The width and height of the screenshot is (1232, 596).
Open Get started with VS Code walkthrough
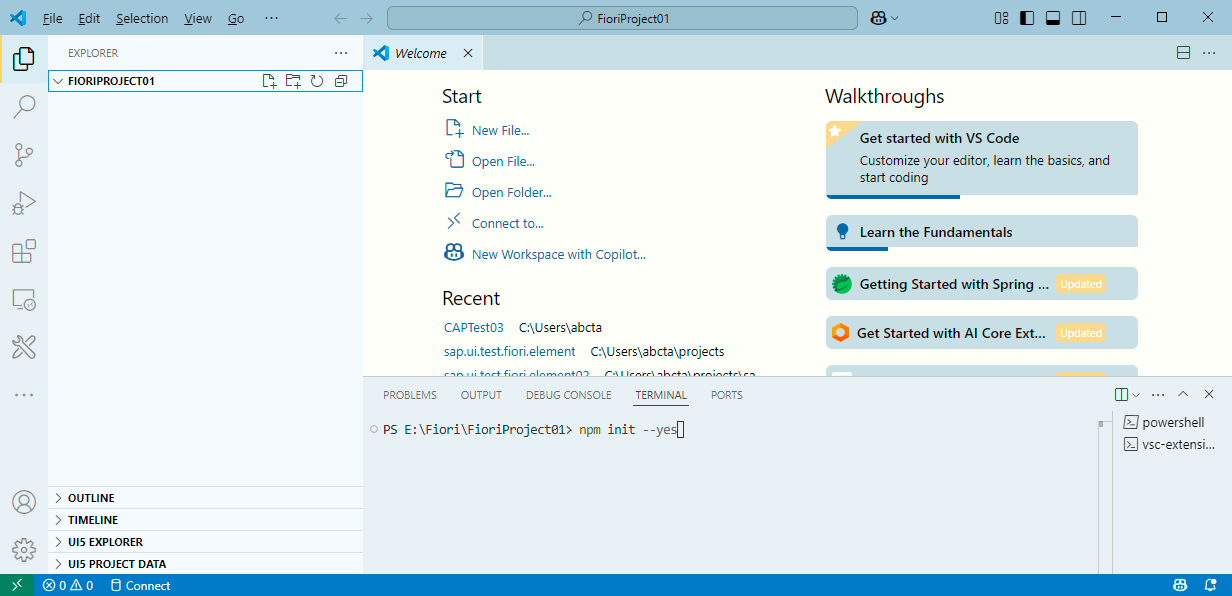[982, 159]
